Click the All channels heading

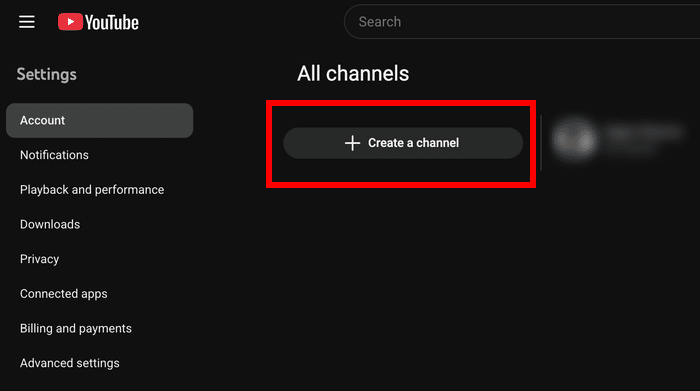coord(353,74)
